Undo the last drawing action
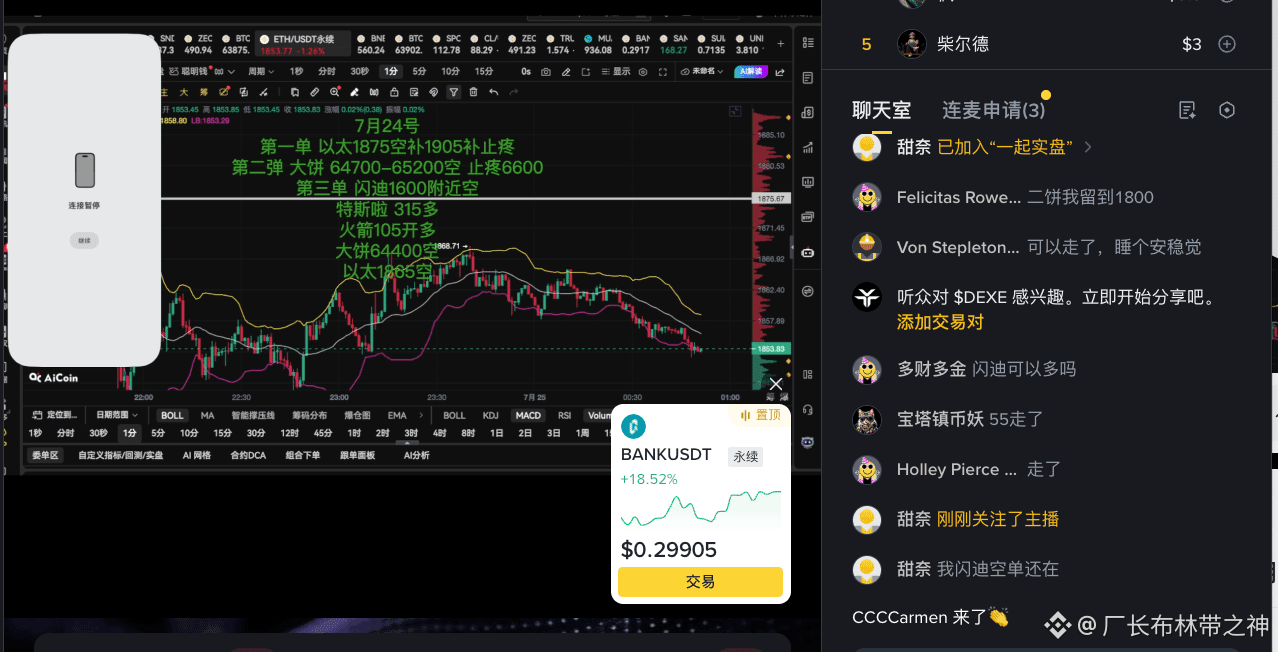The height and width of the screenshot is (652, 1278). click(x=493, y=92)
